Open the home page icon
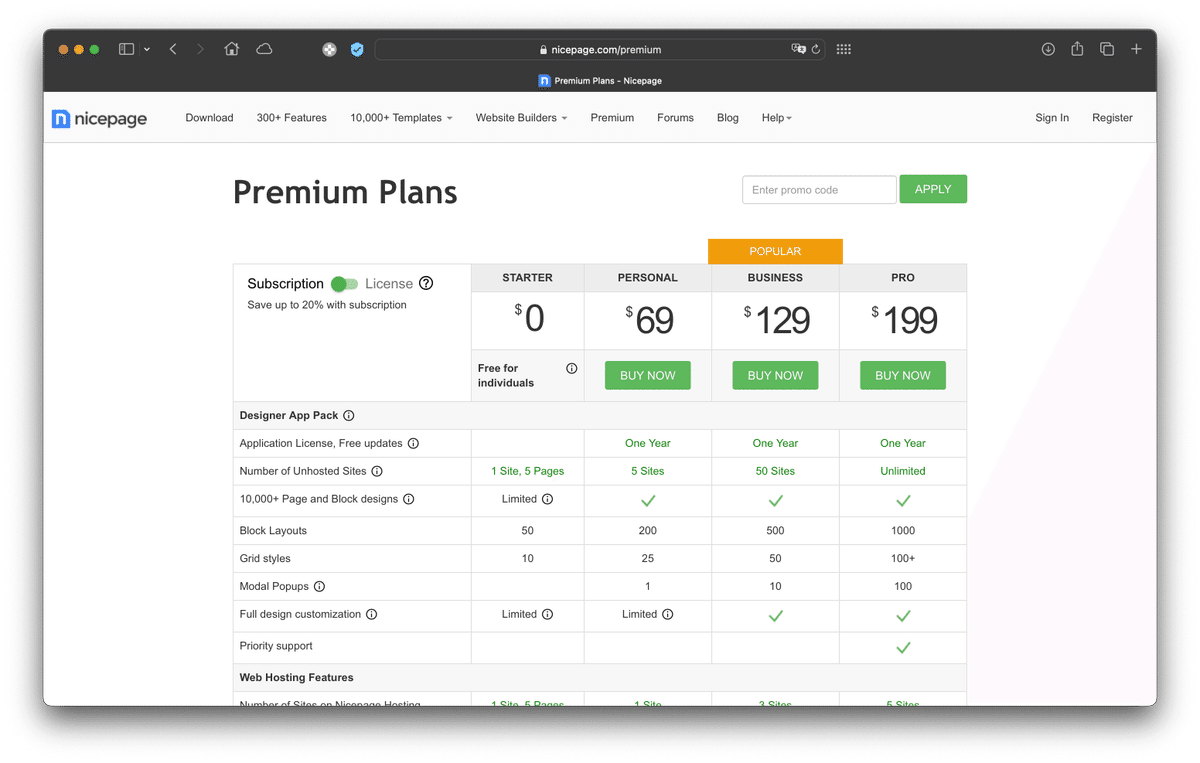The width and height of the screenshot is (1200, 763). point(232,49)
